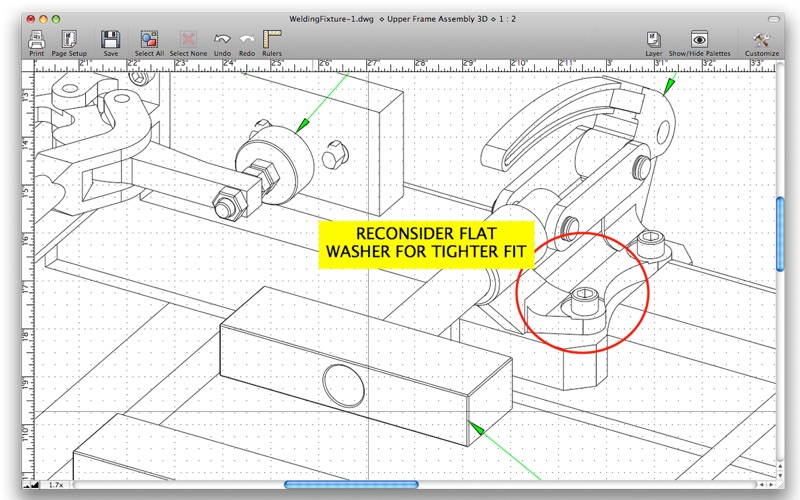
Task: Click the horizontal scrollbar thumb
Action: tap(351, 485)
